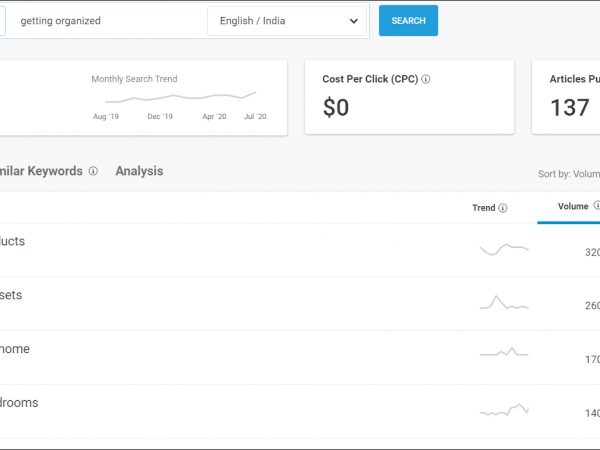This screenshot has height=450, width=600.
Task: Click info icon beside Similar Keywords
Action: click(93, 171)
